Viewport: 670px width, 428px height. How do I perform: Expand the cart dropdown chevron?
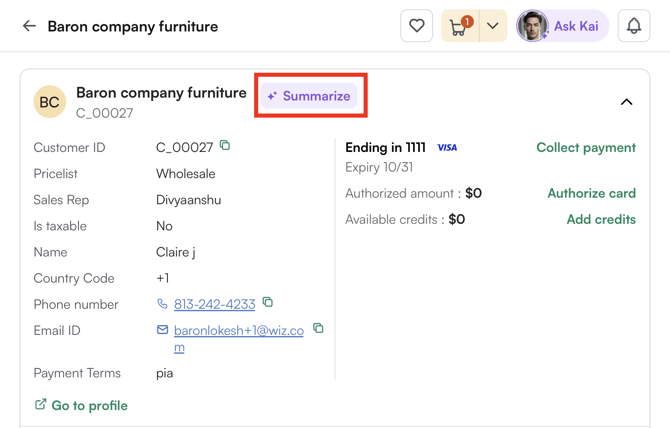pyautogui.click(x=493, y=26)
